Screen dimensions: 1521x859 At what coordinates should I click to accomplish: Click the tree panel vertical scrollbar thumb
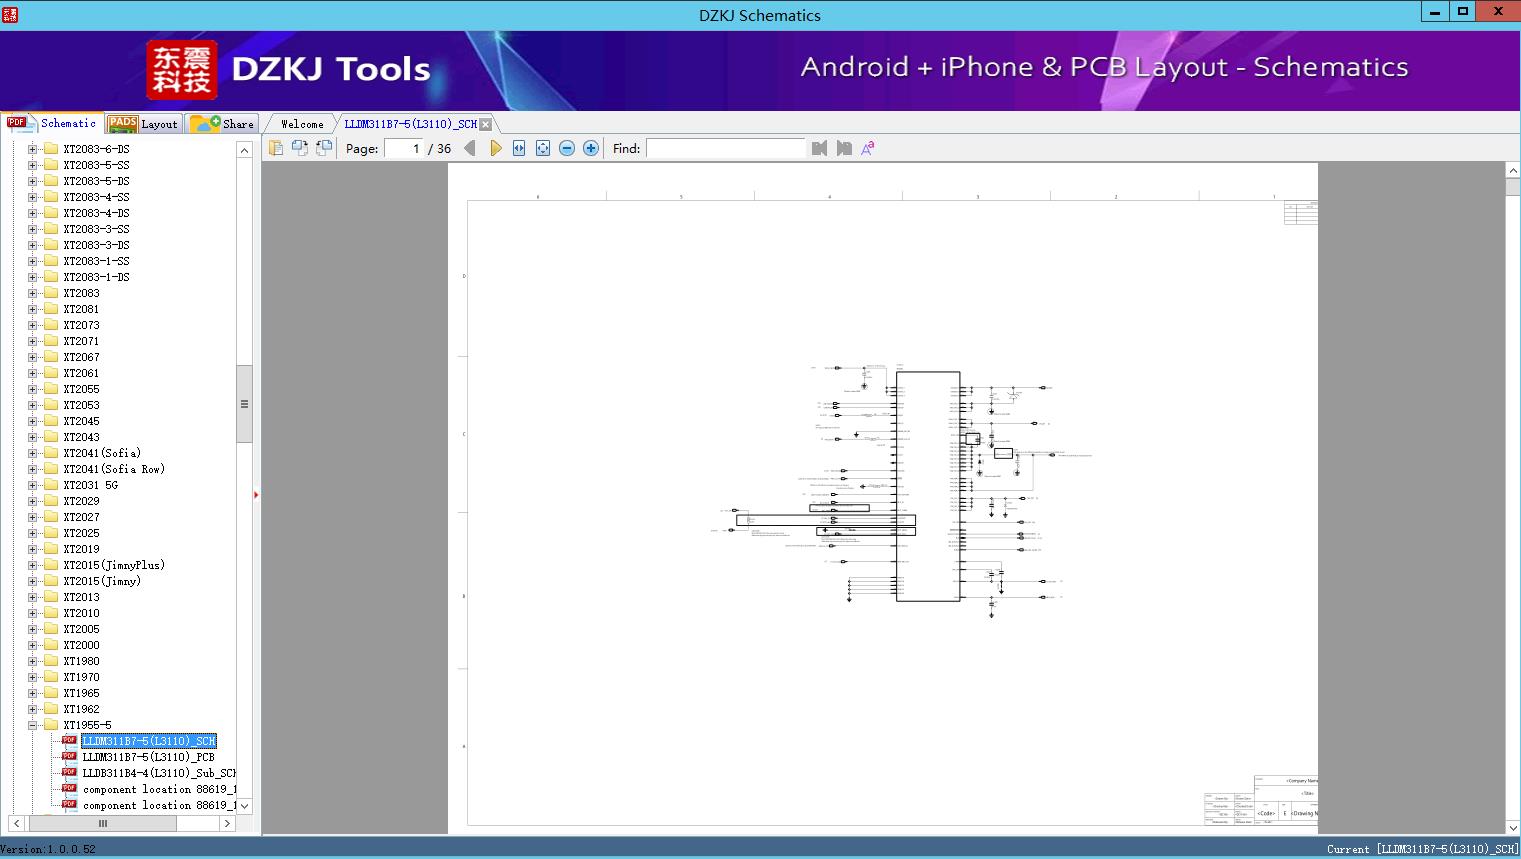(244, 404)
